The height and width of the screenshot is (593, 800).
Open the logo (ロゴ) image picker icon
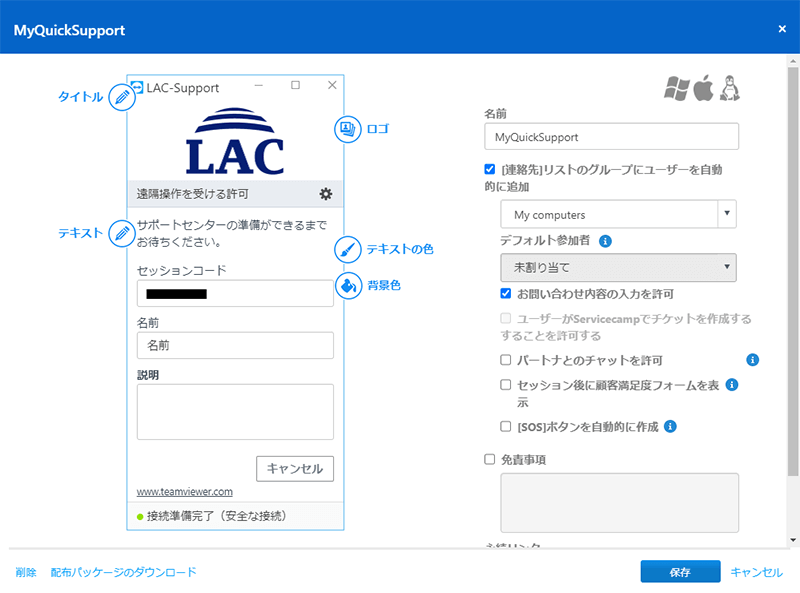(x=347, y=129)
